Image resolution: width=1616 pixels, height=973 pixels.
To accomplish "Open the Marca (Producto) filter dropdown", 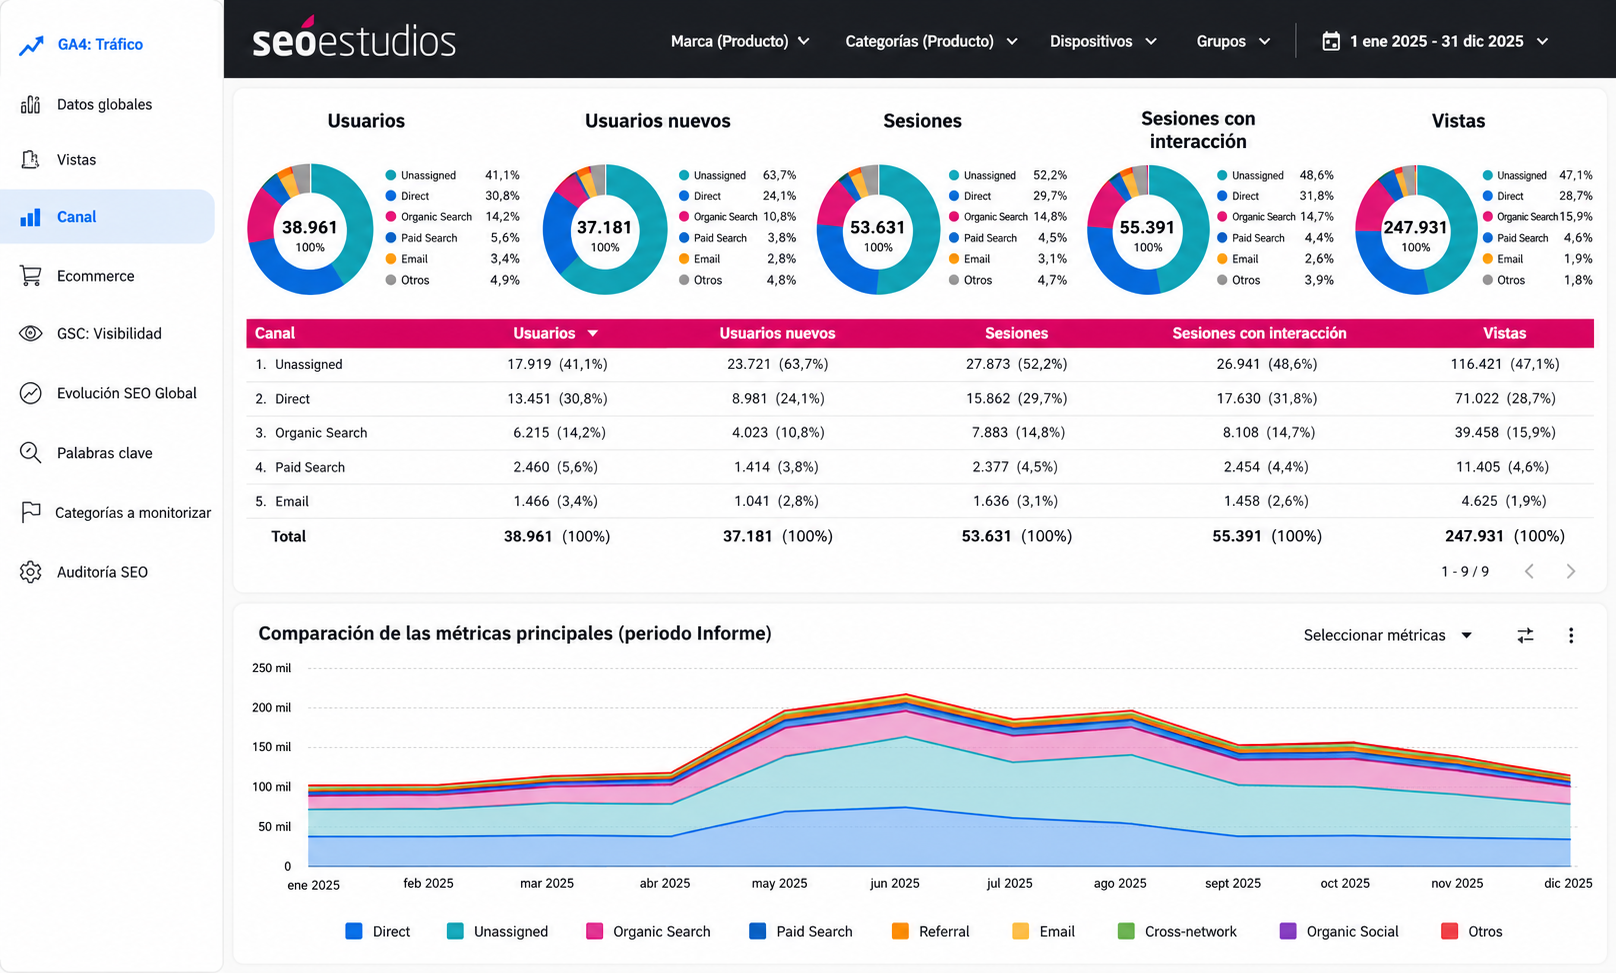I will click(740, 41).
